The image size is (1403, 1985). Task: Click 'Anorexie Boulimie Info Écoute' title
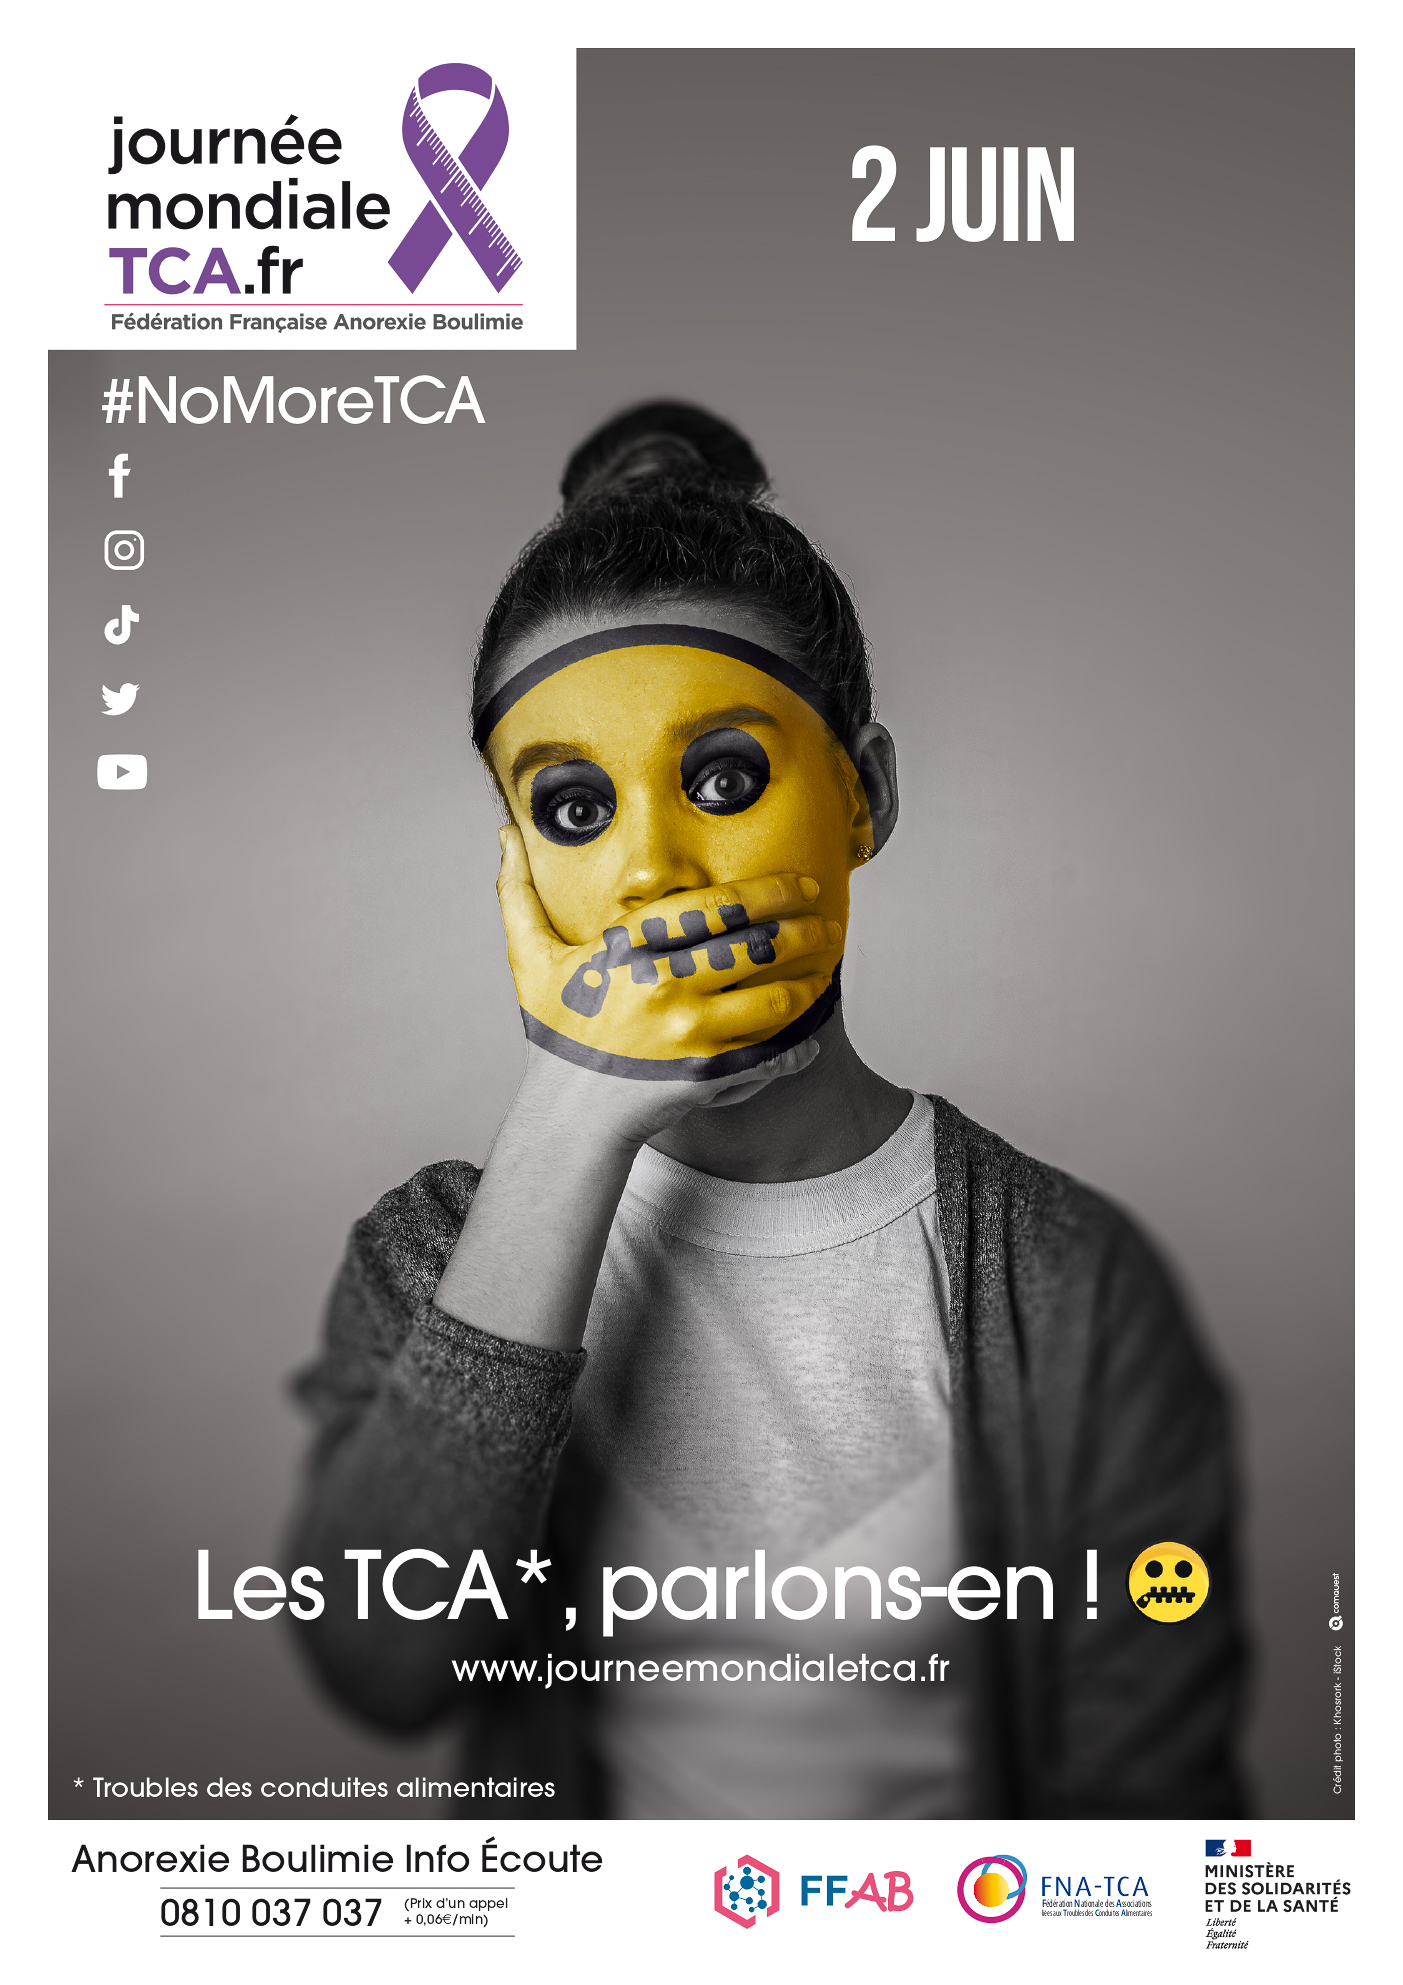click(x=337, y=1859)
